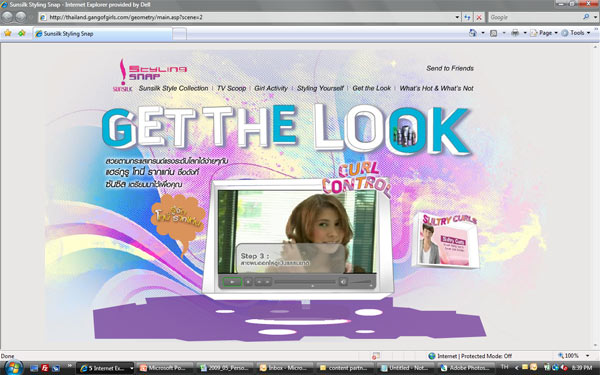Open Print button dropdown arrow

tap(525, 33)
